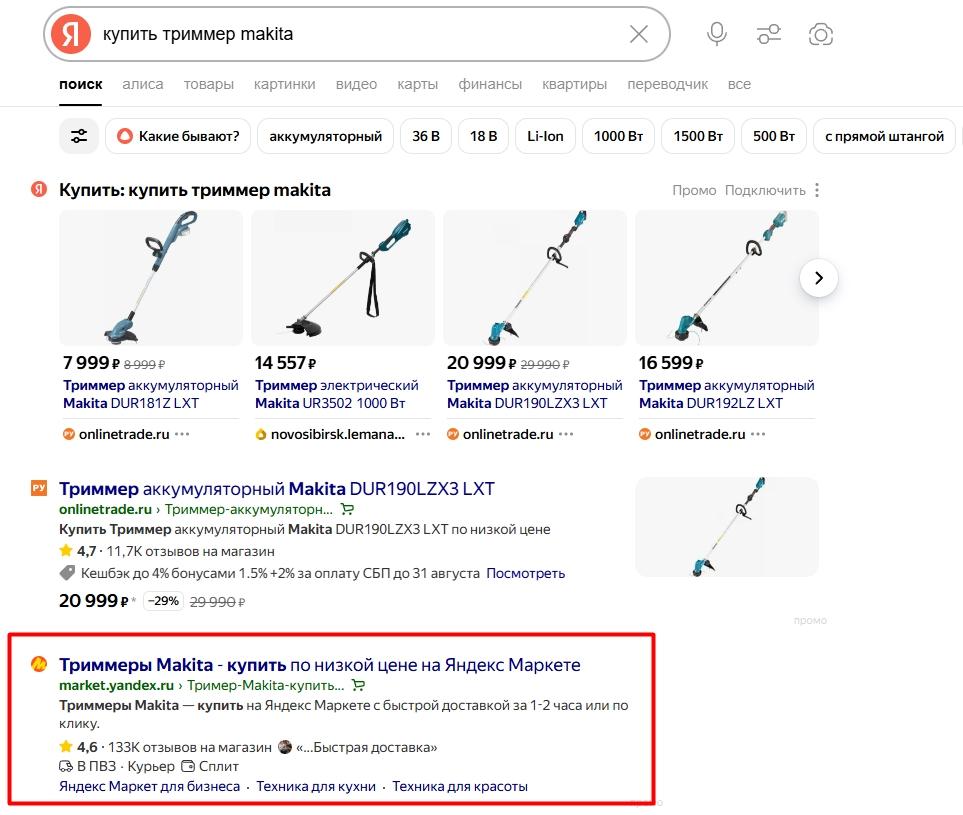Clear the search query with X icon
This screenshot has height=815, width=963.
coord(639,34)
